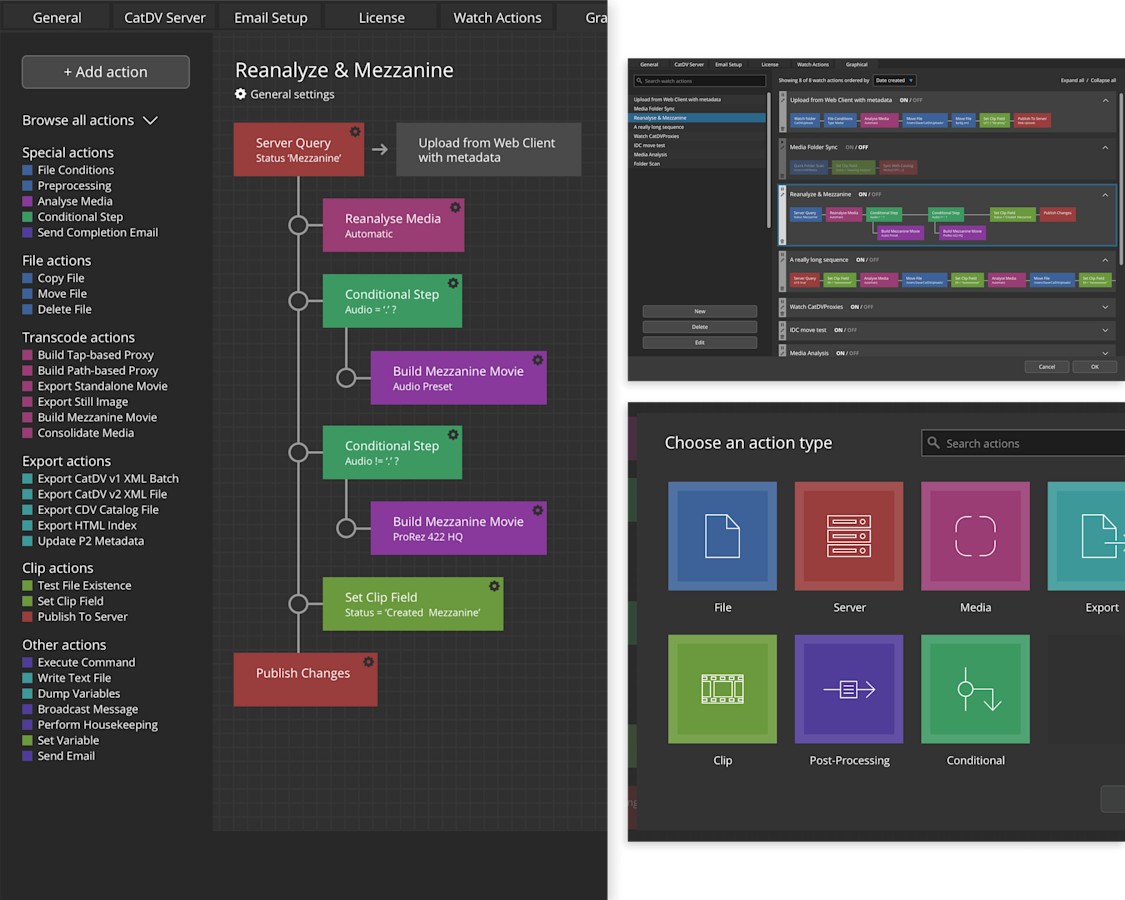Open gear settings on Server Query block
The width and height of the screenshot is (1125, 900).
[355, 131]
